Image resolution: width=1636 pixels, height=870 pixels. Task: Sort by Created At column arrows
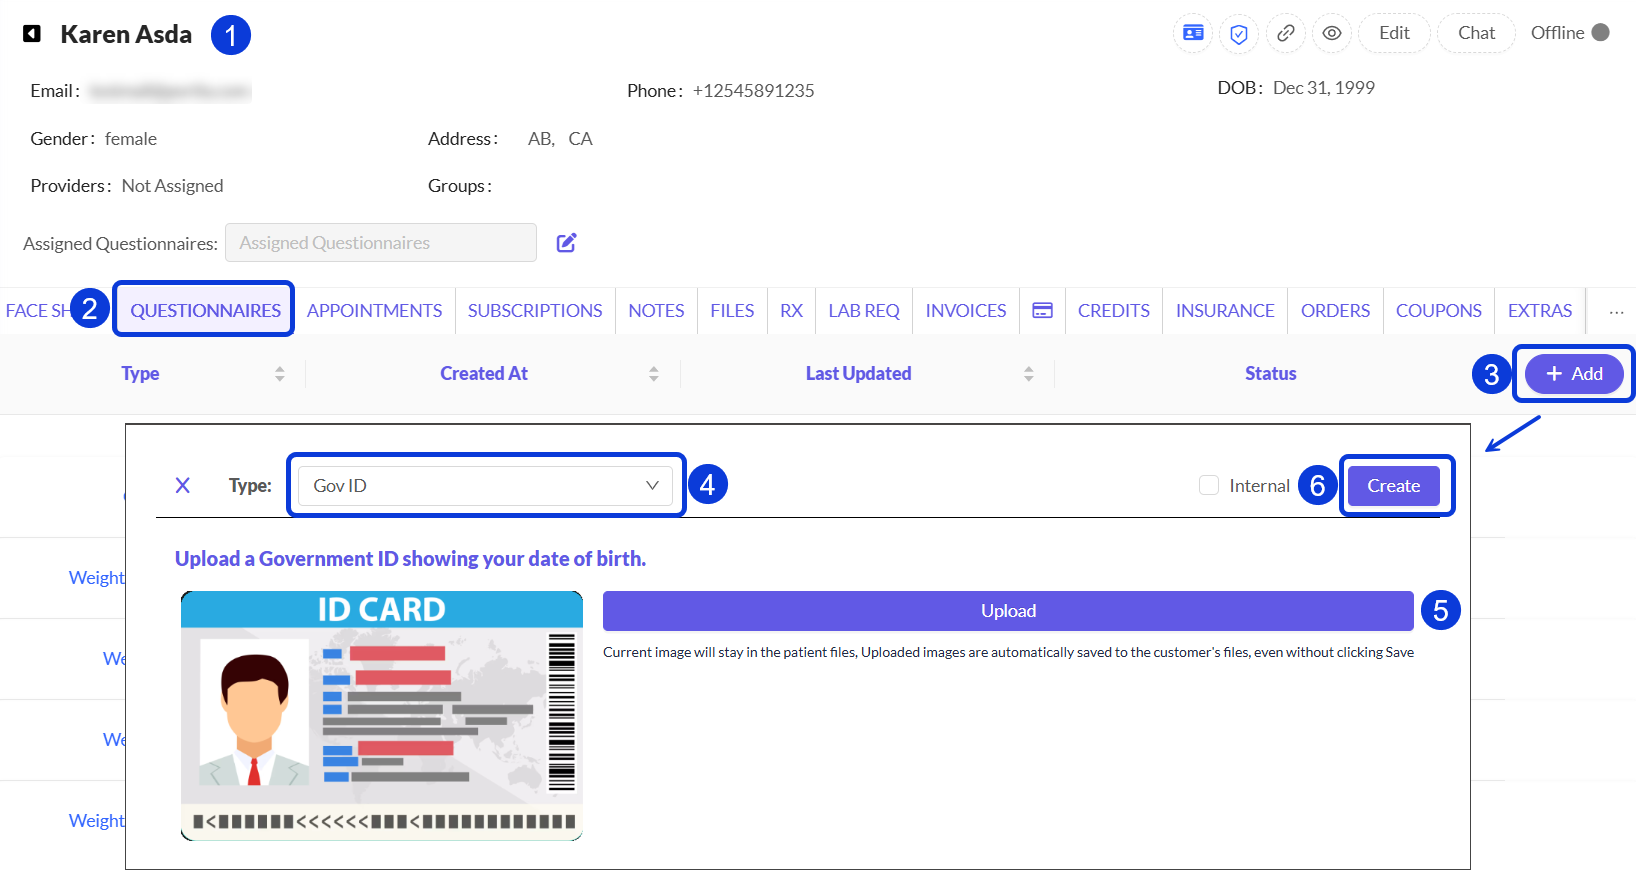[x=654, y=374]
